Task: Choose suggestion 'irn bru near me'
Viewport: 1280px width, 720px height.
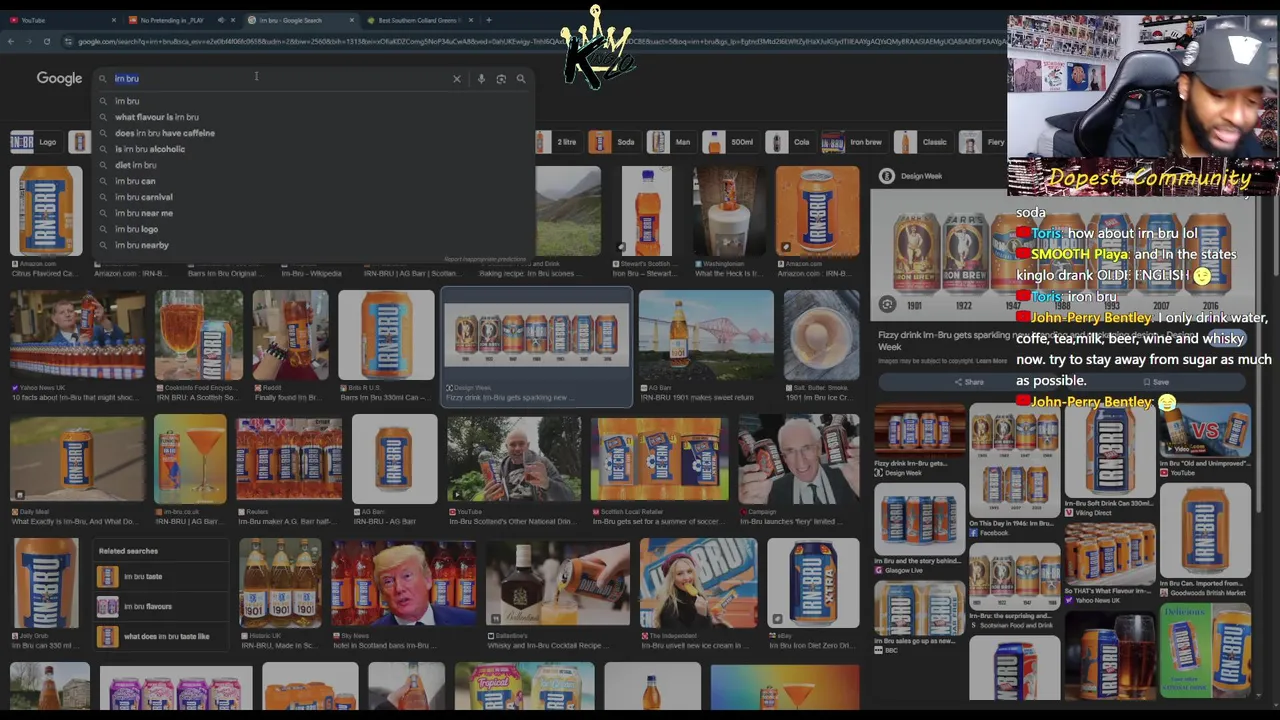Action: coord(144,213)
